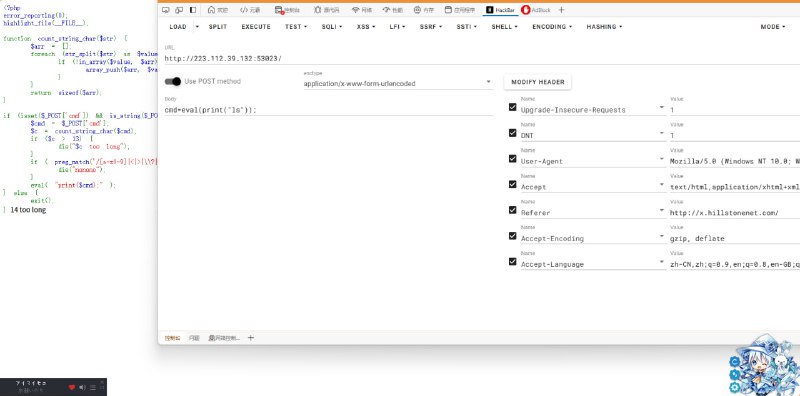Image resolution: width=800 pixels, height=396 pixels.
Task: Click the LOAD button in HackBar
Action: coord(178,27)
